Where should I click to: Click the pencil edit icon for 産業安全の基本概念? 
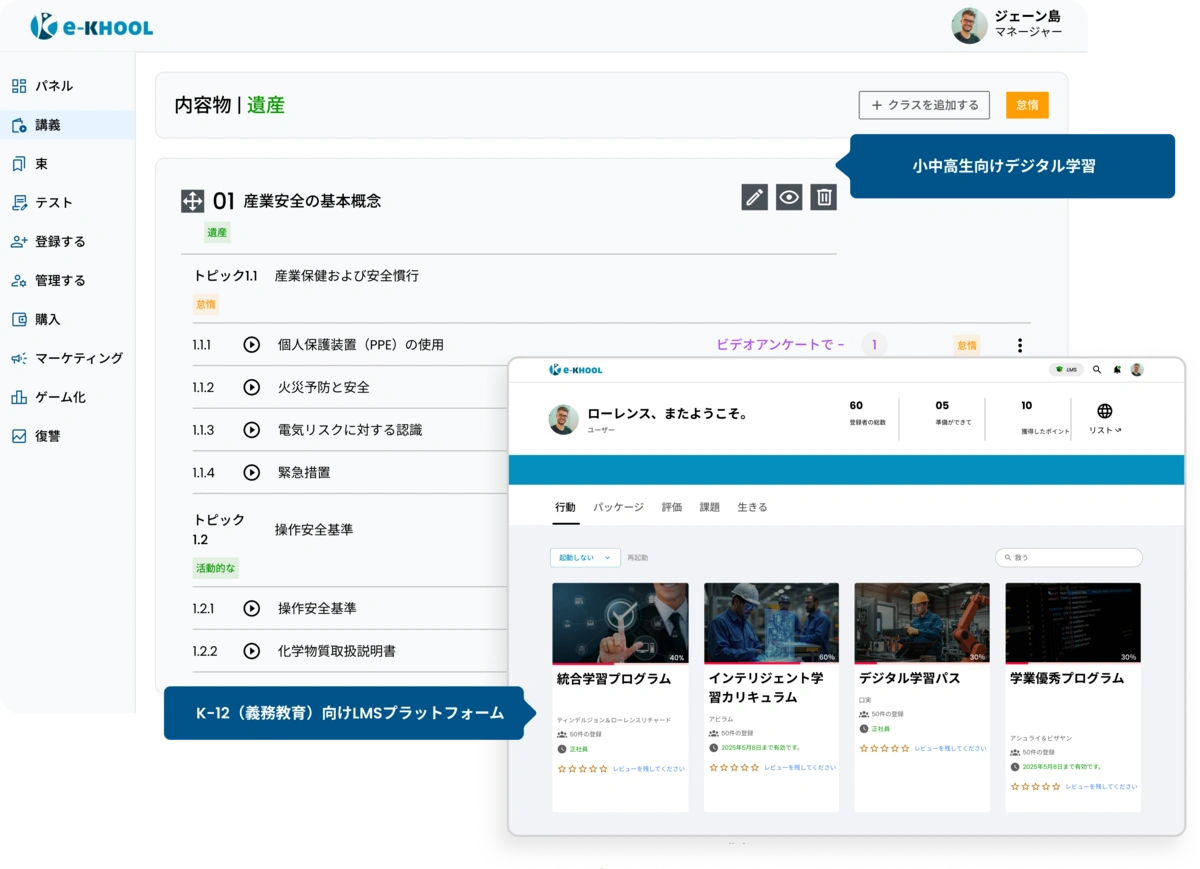pos(755,197)
